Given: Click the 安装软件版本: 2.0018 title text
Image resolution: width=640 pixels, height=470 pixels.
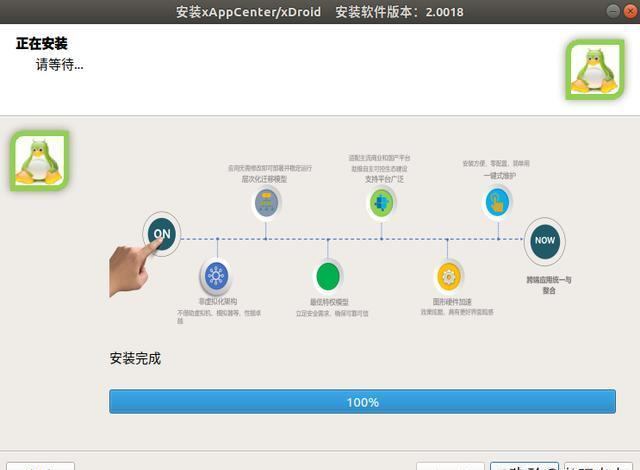Looking at the screenshot, I should click(x=399, y=12).
